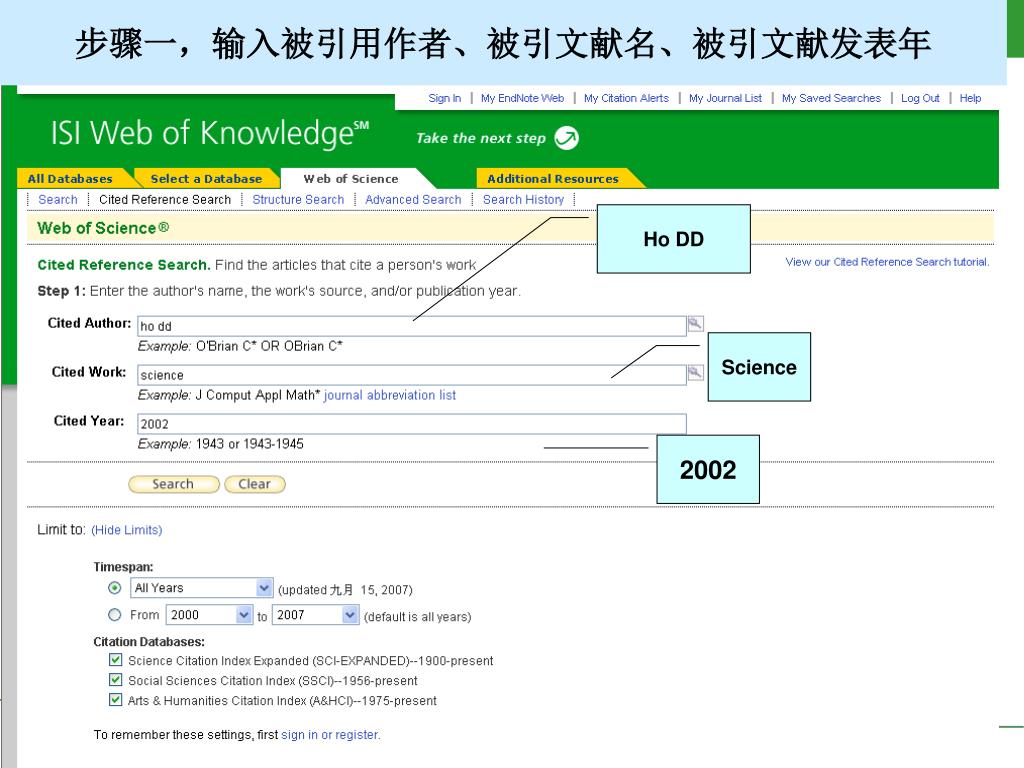The height and width of the screenshot is (768, 1024).
Task: Open My Citation Alerts link
Action: [626, 98]
